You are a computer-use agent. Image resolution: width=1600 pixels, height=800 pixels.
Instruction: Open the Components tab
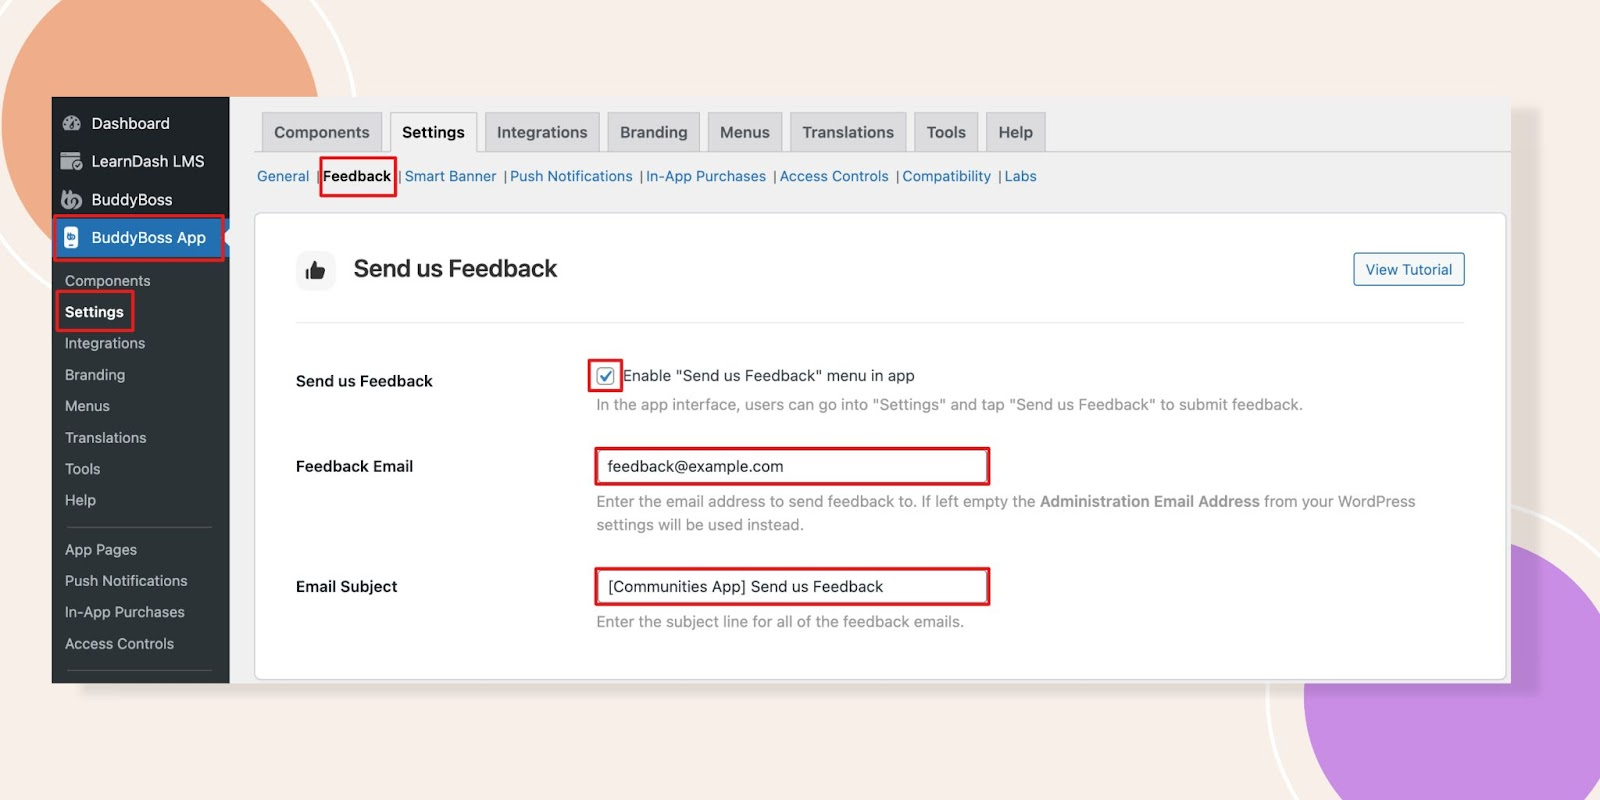tap(322, 132)
